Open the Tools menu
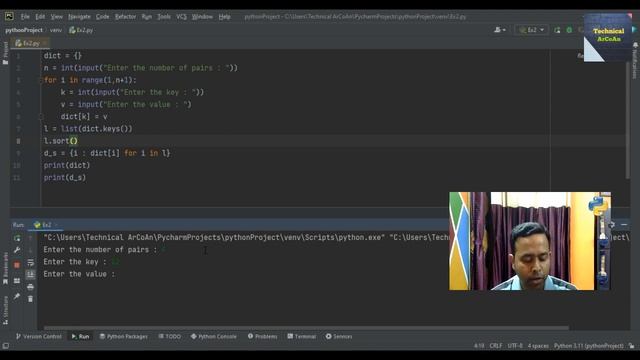This screenshot has height=360, width=640. pos(164,17)
